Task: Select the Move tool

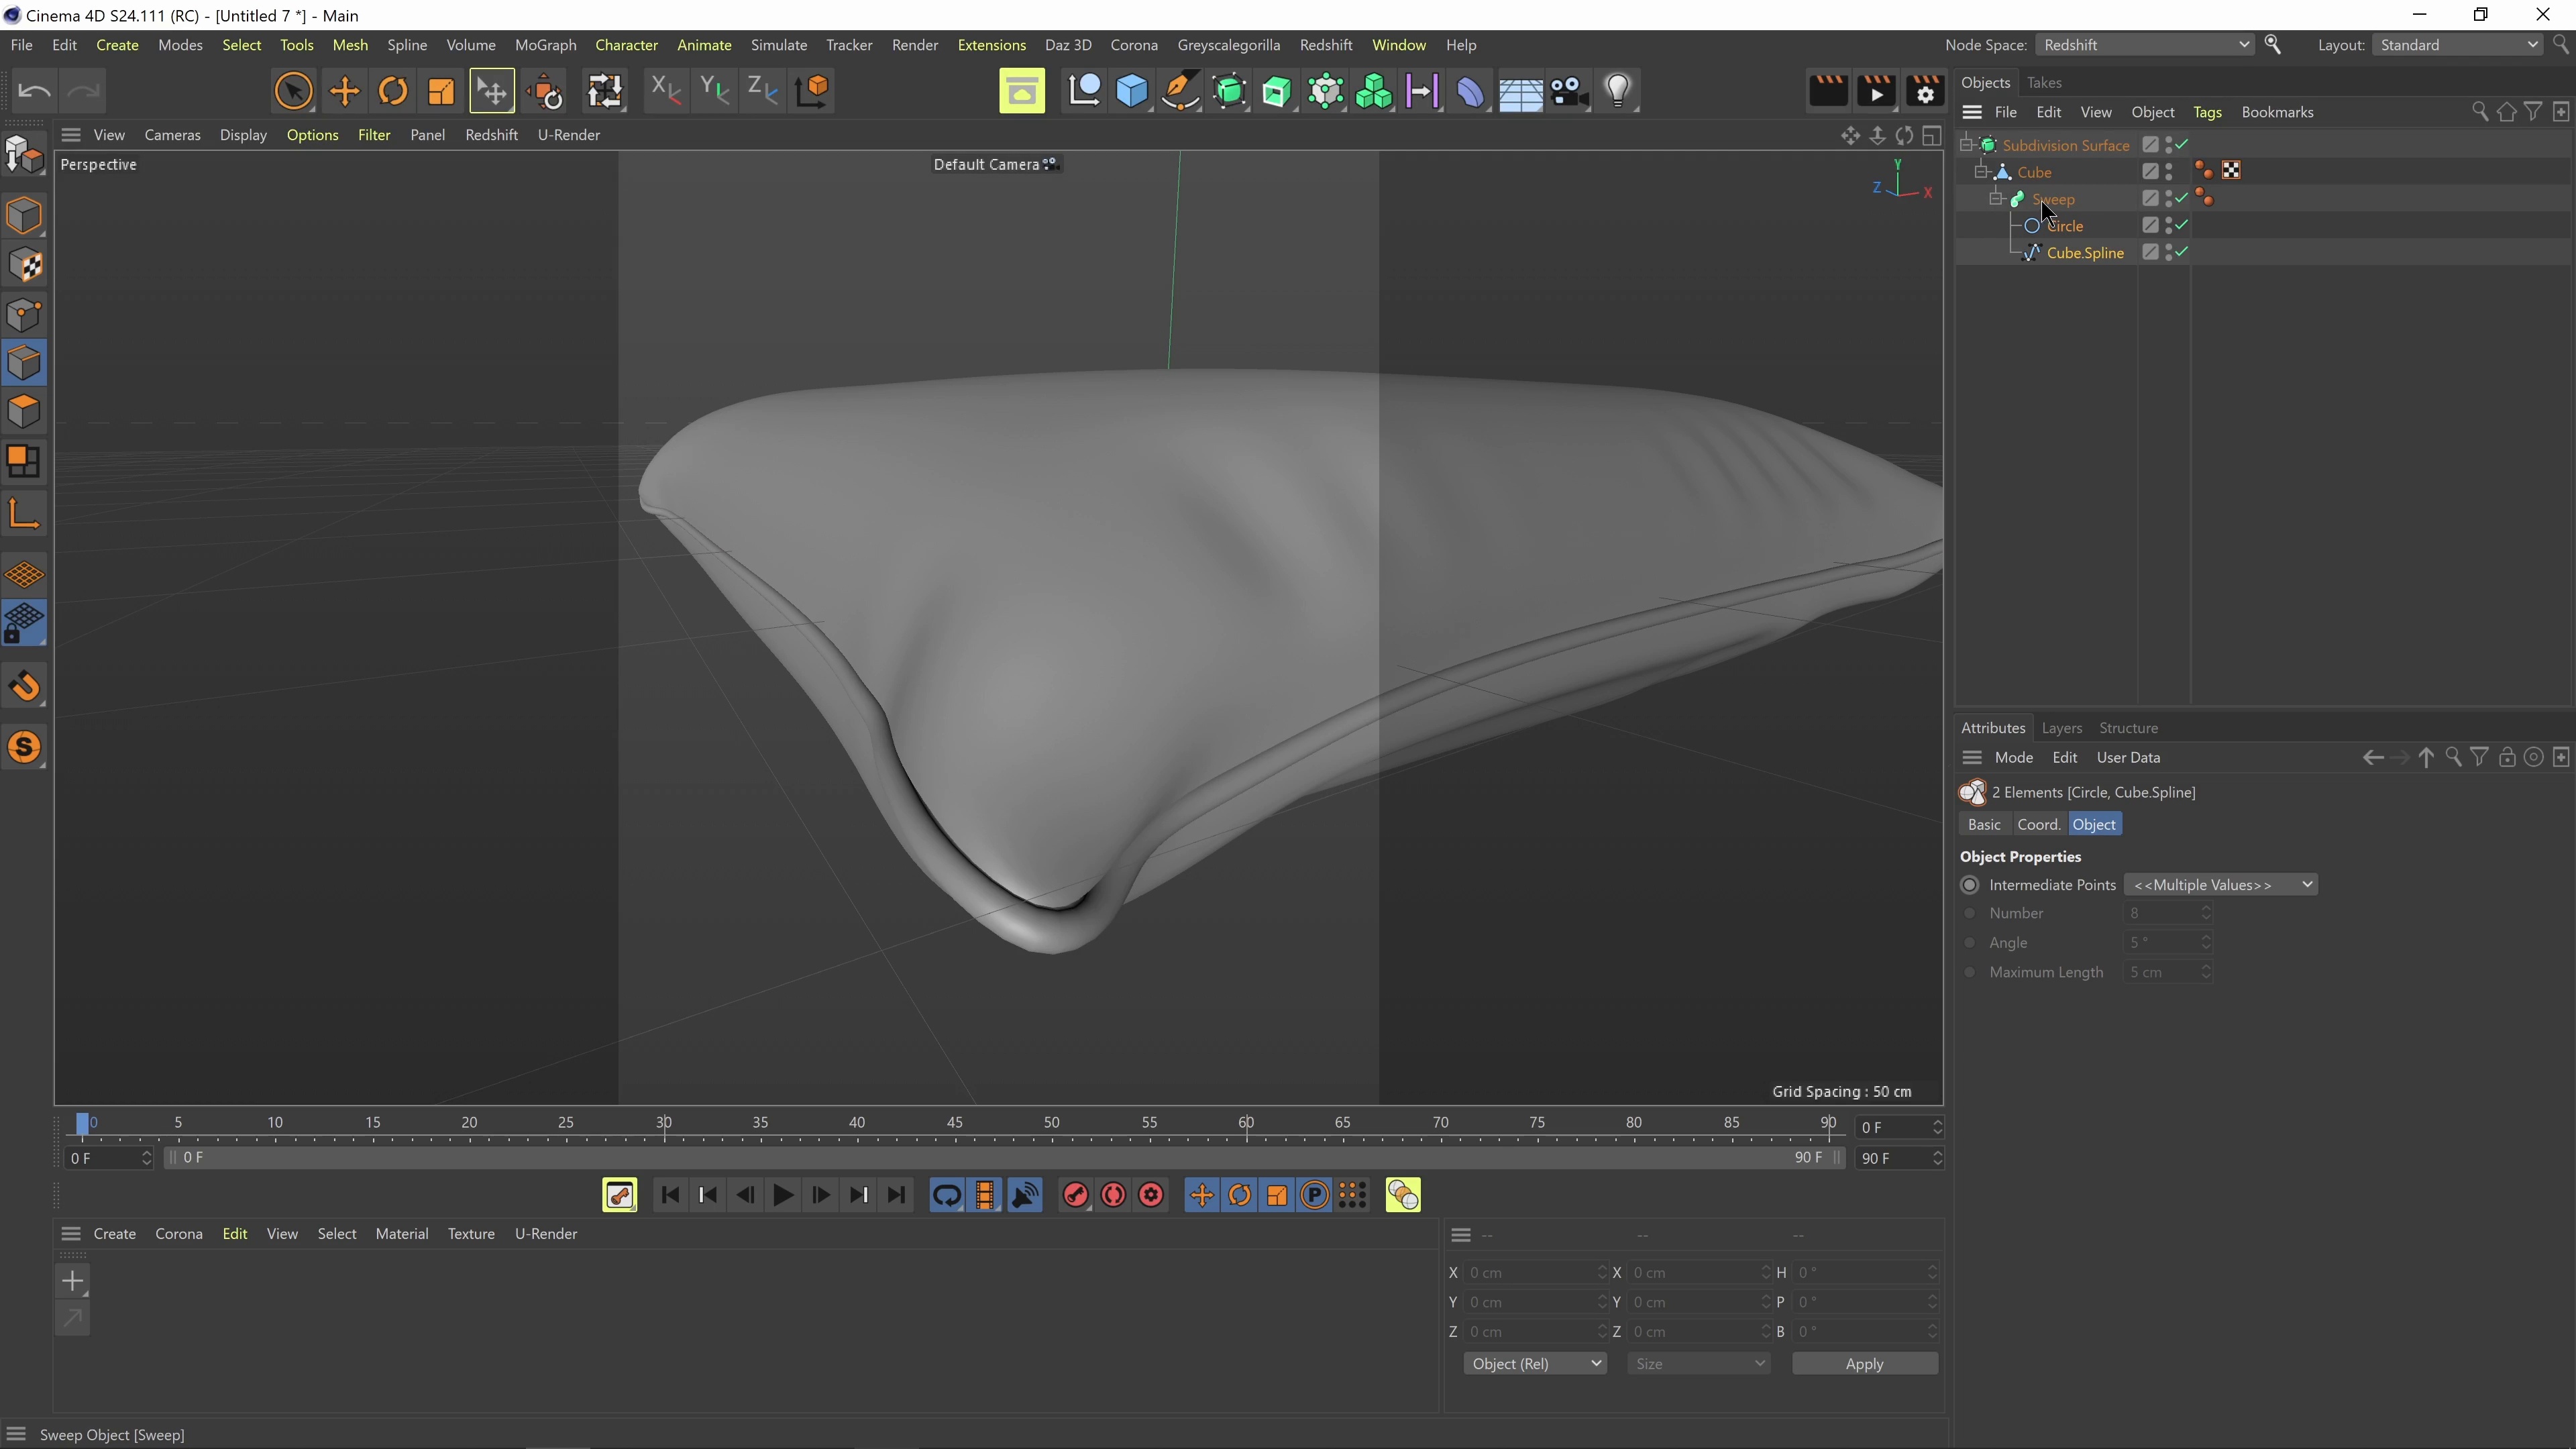Action: coord(344,91)
